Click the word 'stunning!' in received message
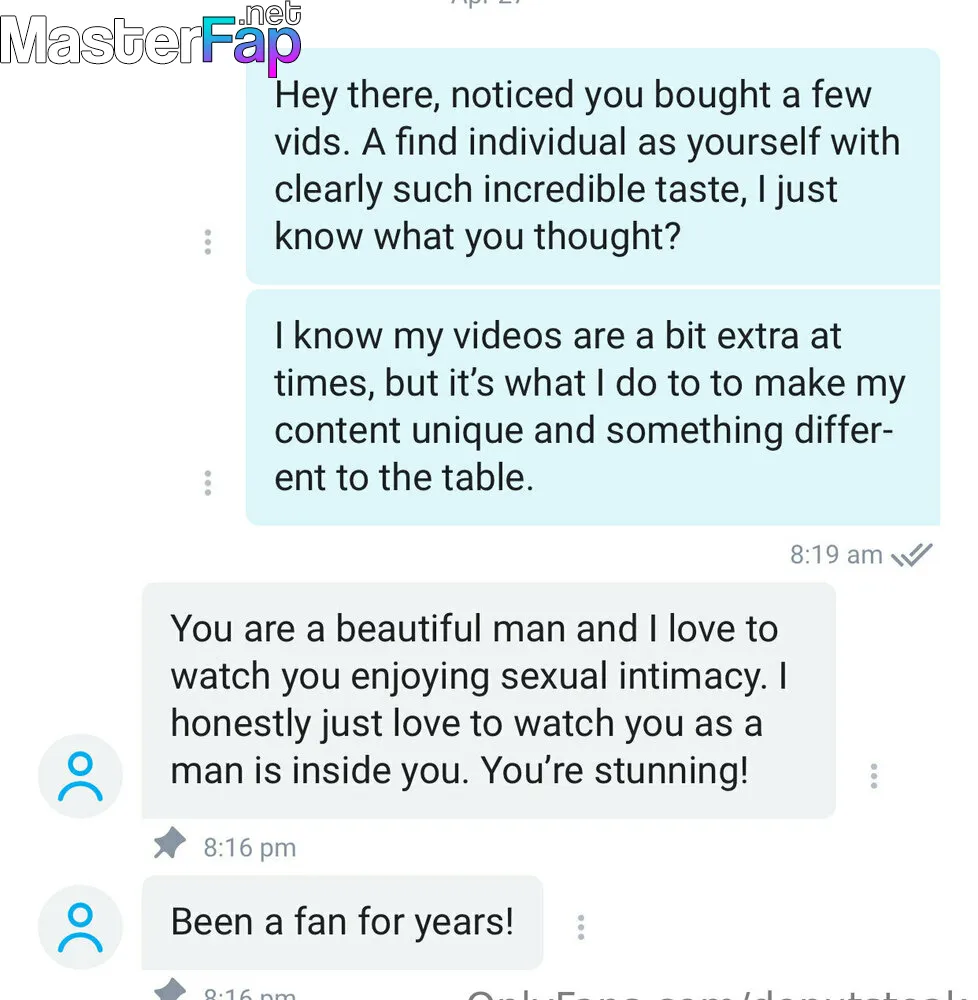The image size is (978, 1000). pos(671,771)
